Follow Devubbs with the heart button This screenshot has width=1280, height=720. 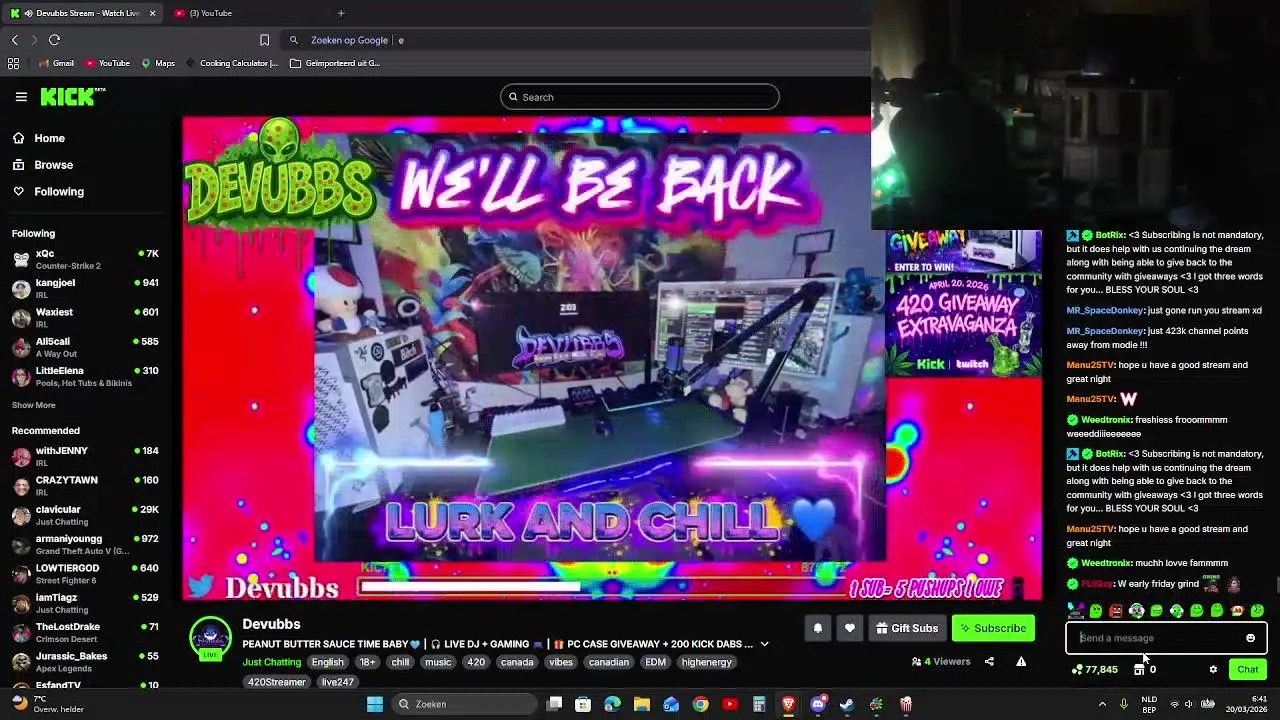[x=849, y=628]
